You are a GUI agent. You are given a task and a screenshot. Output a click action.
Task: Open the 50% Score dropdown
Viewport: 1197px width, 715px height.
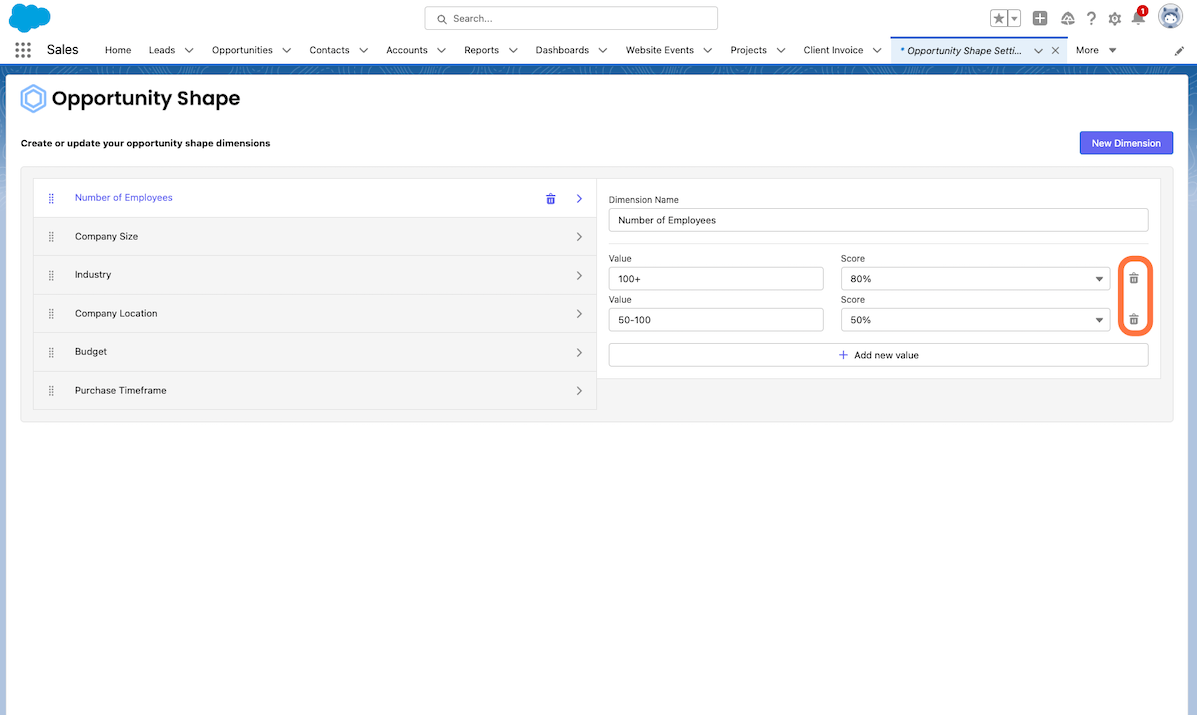(x=975, y=320)
